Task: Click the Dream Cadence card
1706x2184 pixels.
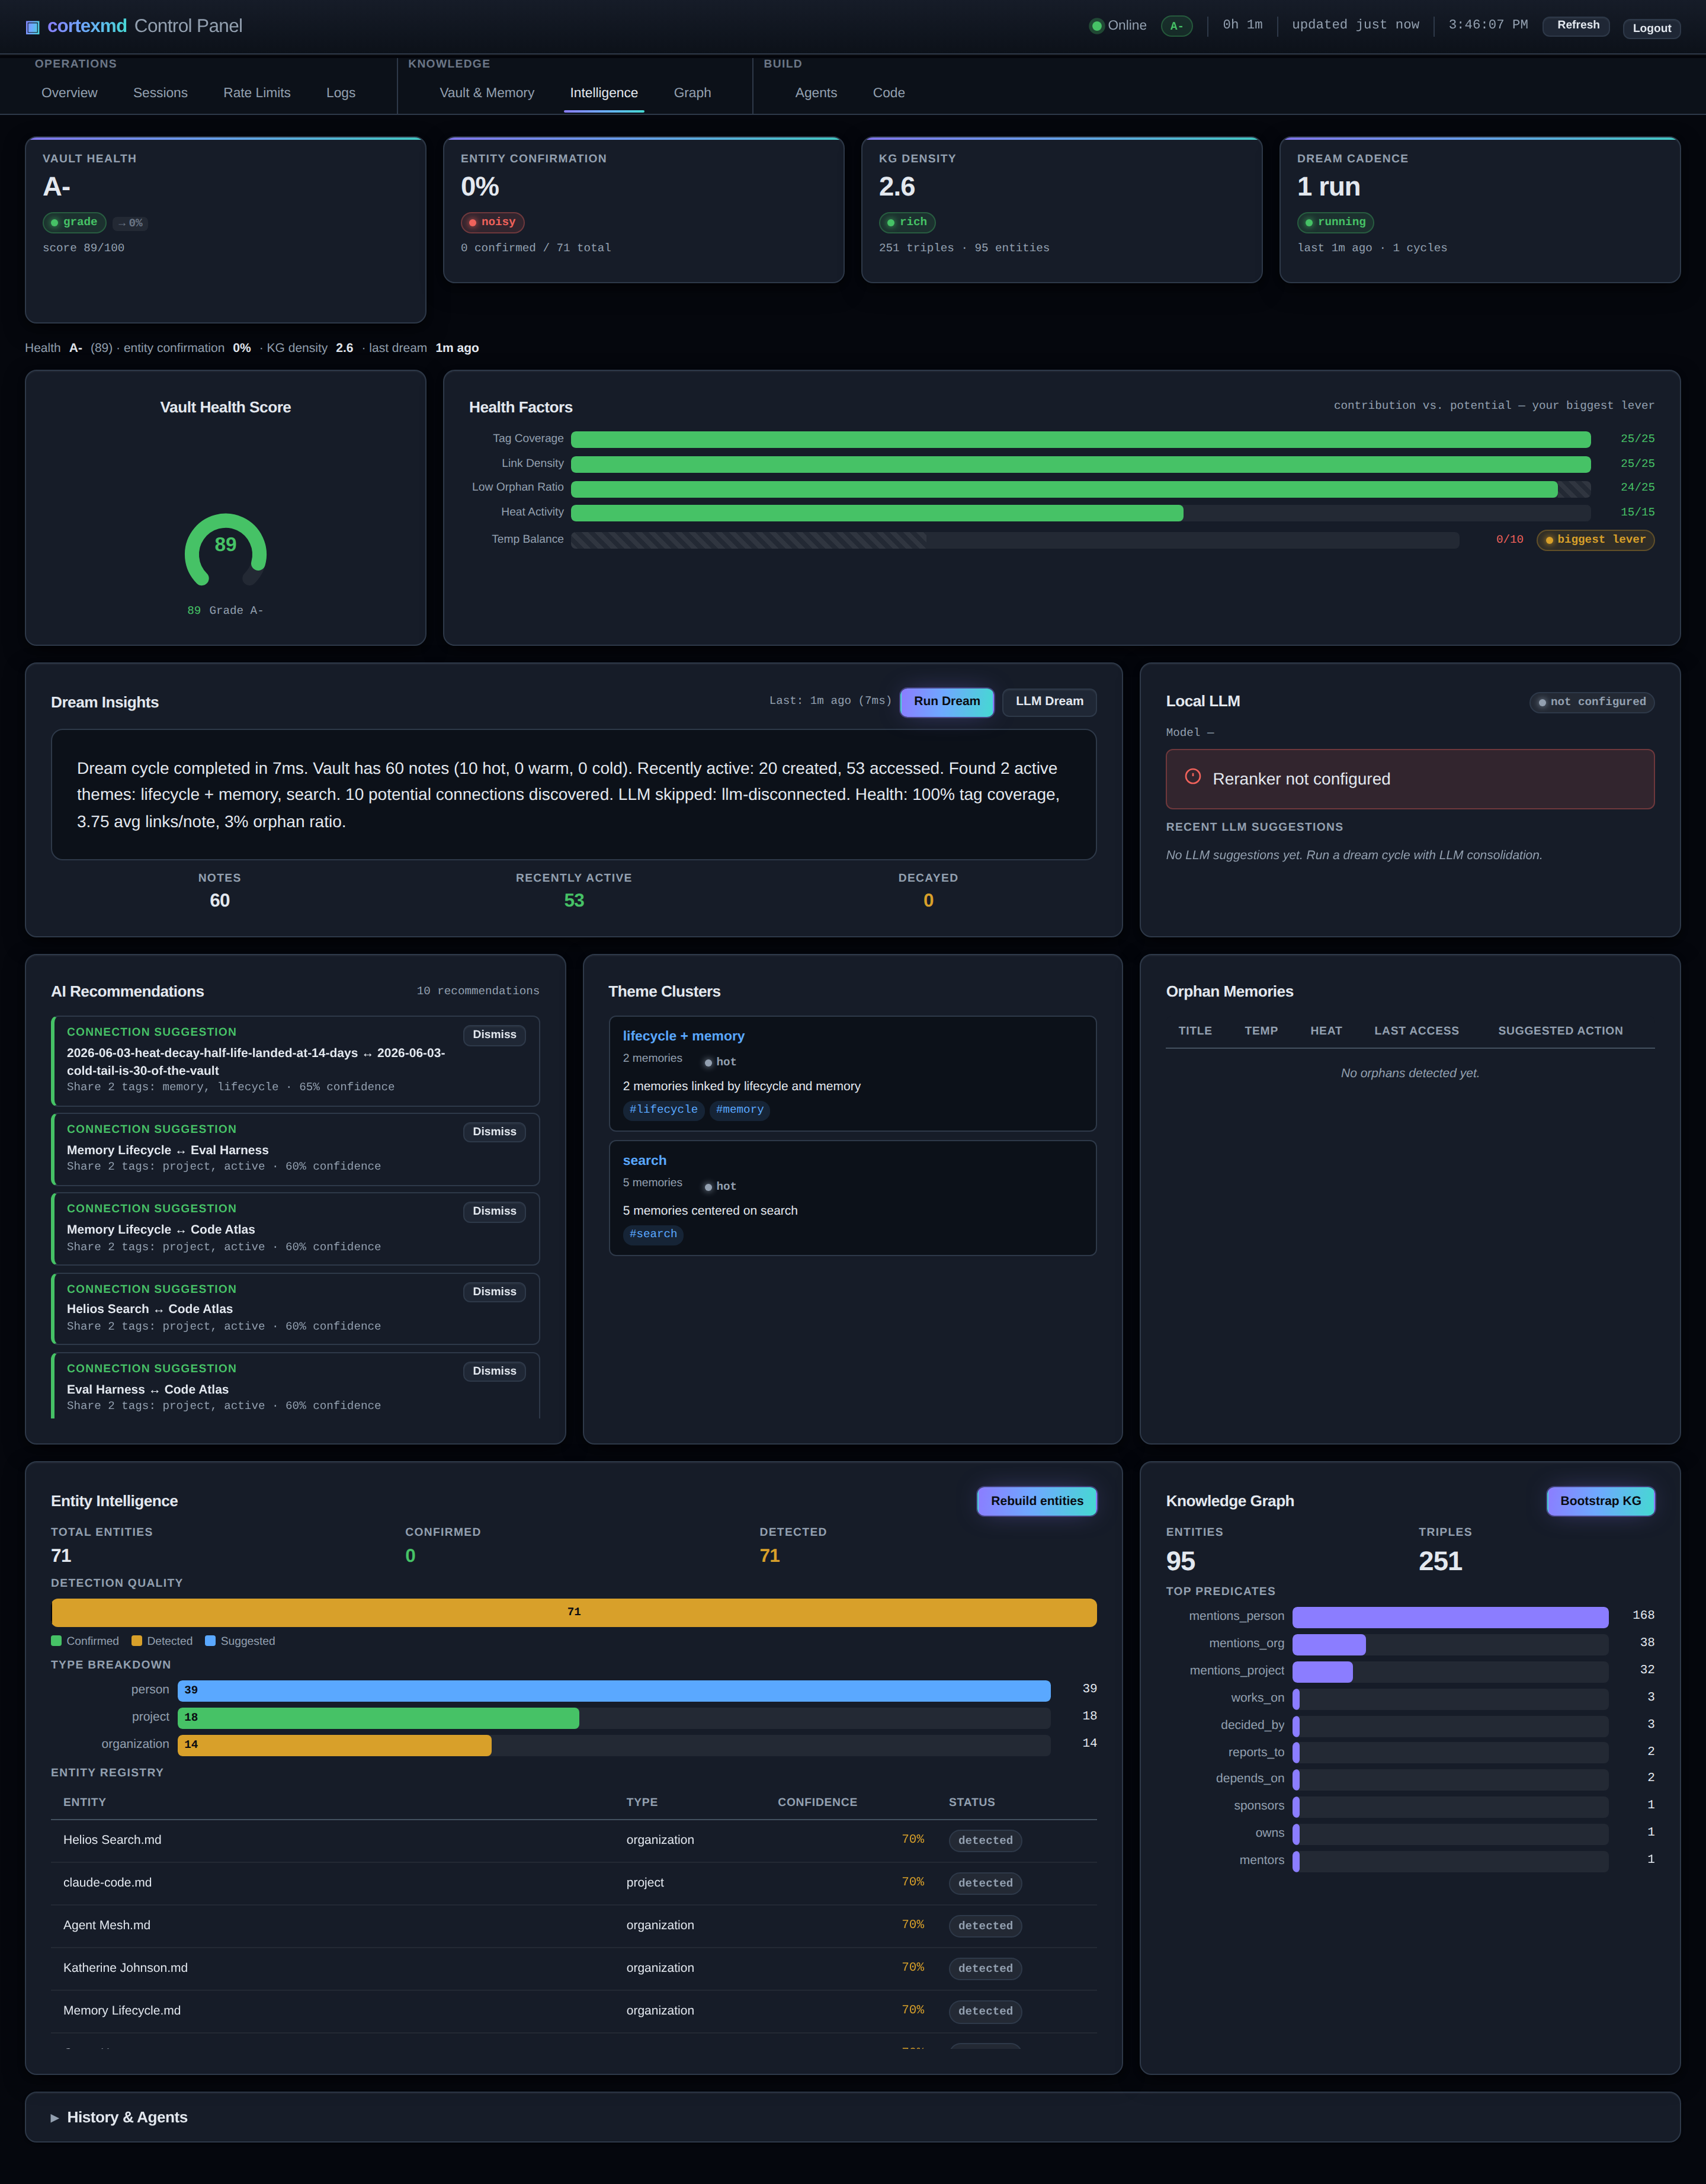Action: (x=1479, y=210)
